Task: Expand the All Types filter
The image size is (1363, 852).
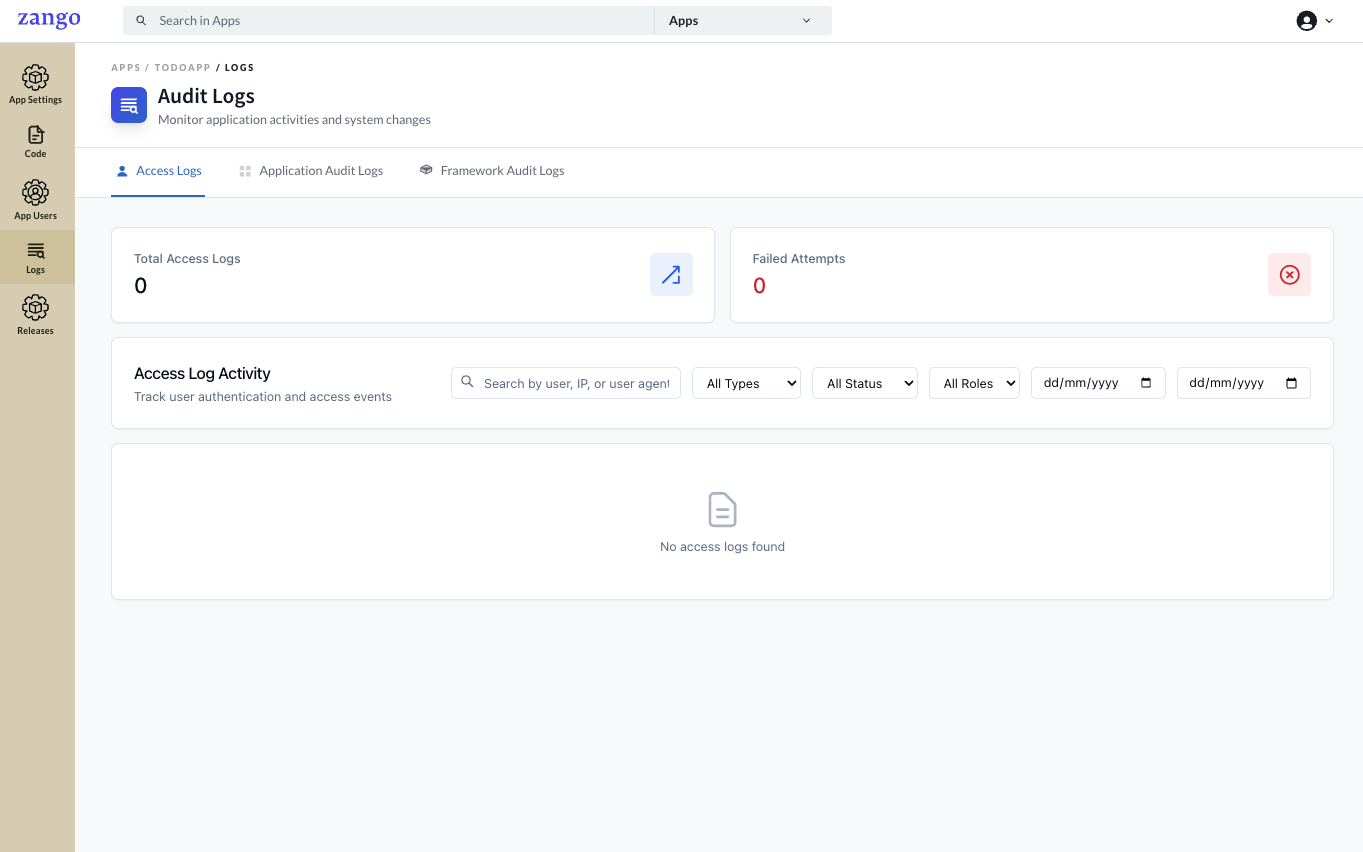Action: [x=746, y=383]
